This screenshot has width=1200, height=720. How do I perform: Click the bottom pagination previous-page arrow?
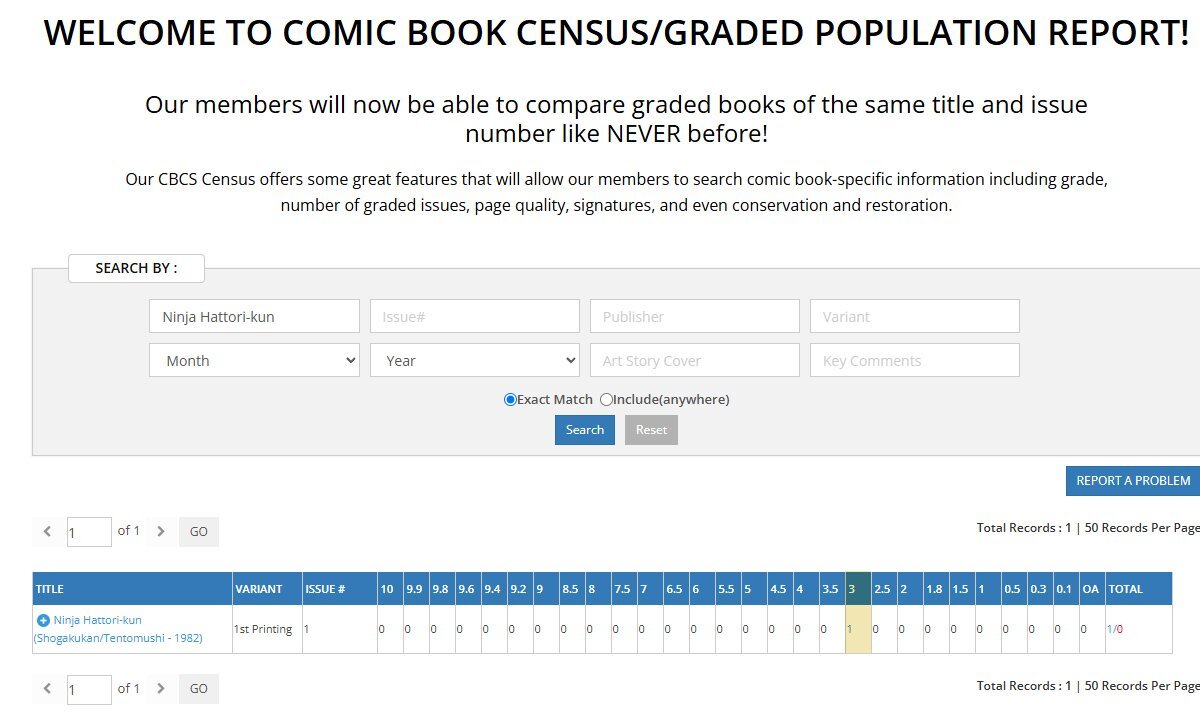point(47,689)
